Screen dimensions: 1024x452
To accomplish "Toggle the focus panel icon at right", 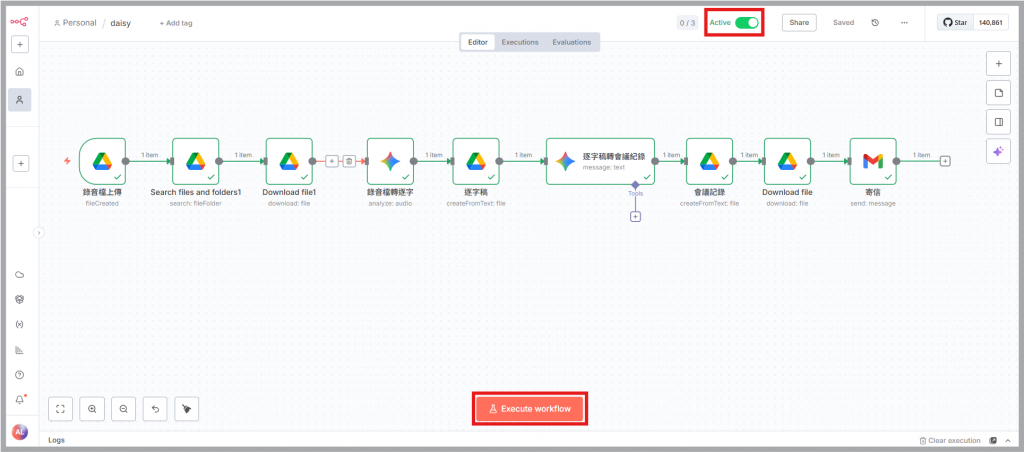I will tap(998, 121).
